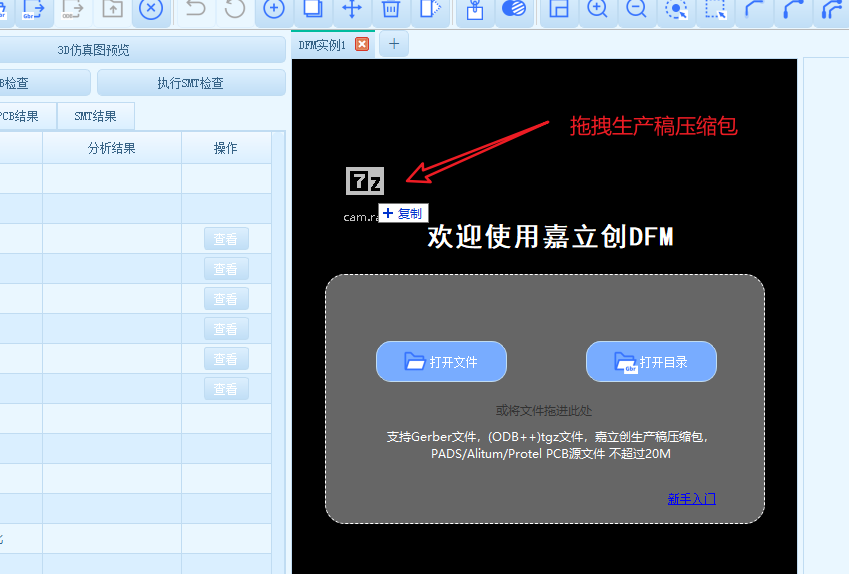This screenshot has width=849, height=574.
Task: Click the 打开目录 button
Action: click(651, 362)
